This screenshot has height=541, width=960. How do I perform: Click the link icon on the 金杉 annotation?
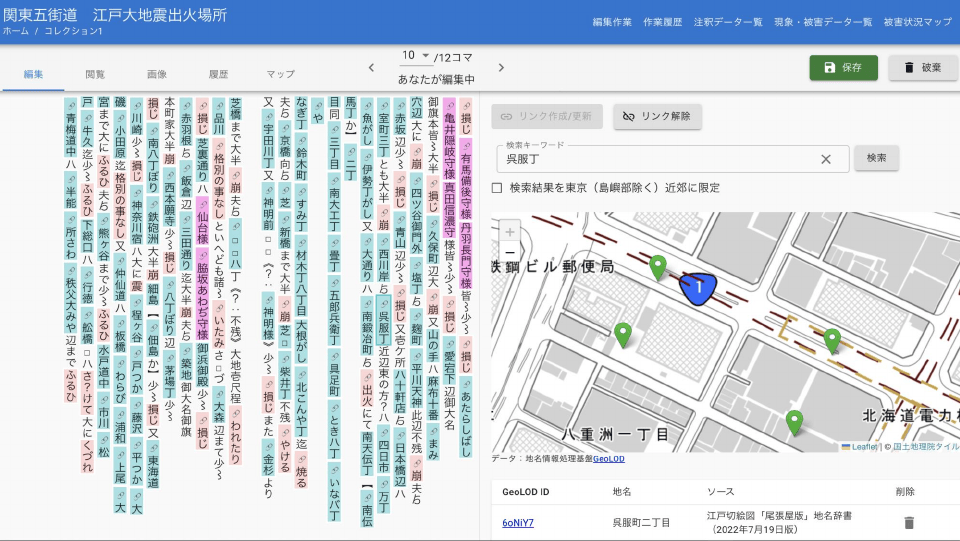(x=268, y=447)
